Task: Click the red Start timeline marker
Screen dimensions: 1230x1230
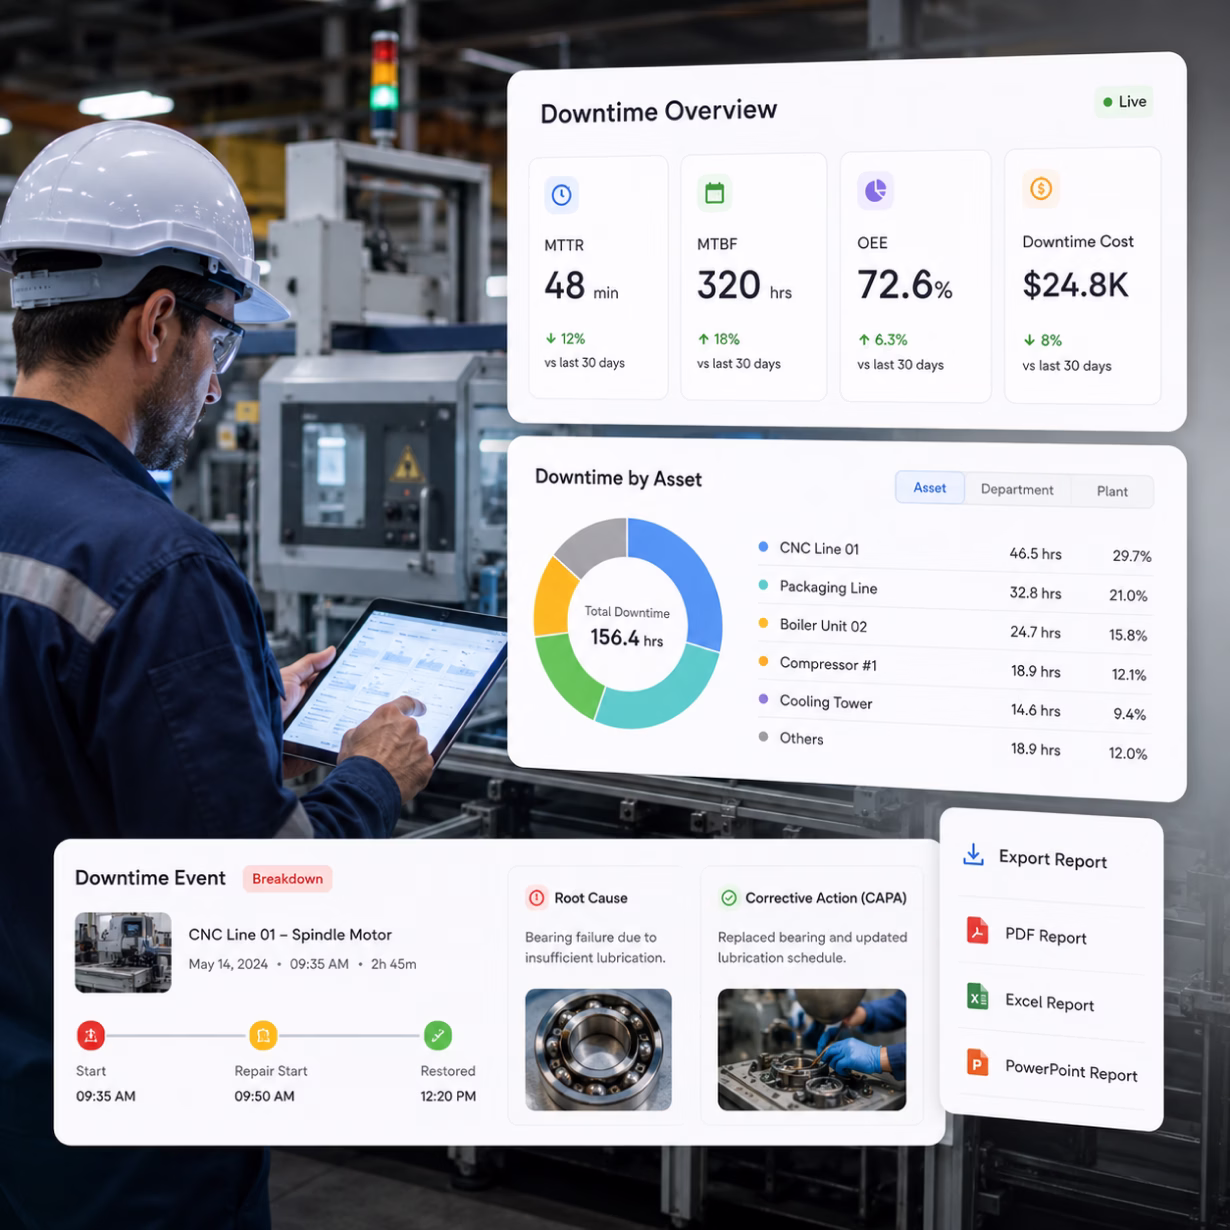Action: pos(91,1035)
